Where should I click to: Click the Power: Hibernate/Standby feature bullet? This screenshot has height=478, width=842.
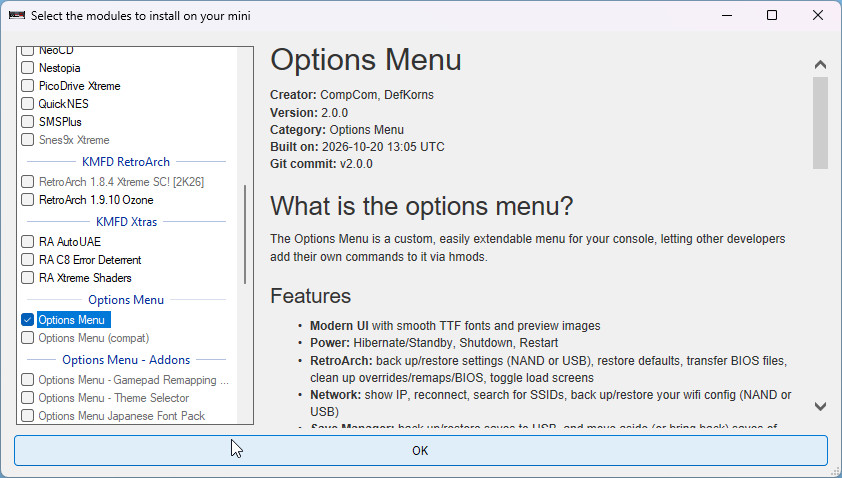pyautogui.click(x=434, y=343)
